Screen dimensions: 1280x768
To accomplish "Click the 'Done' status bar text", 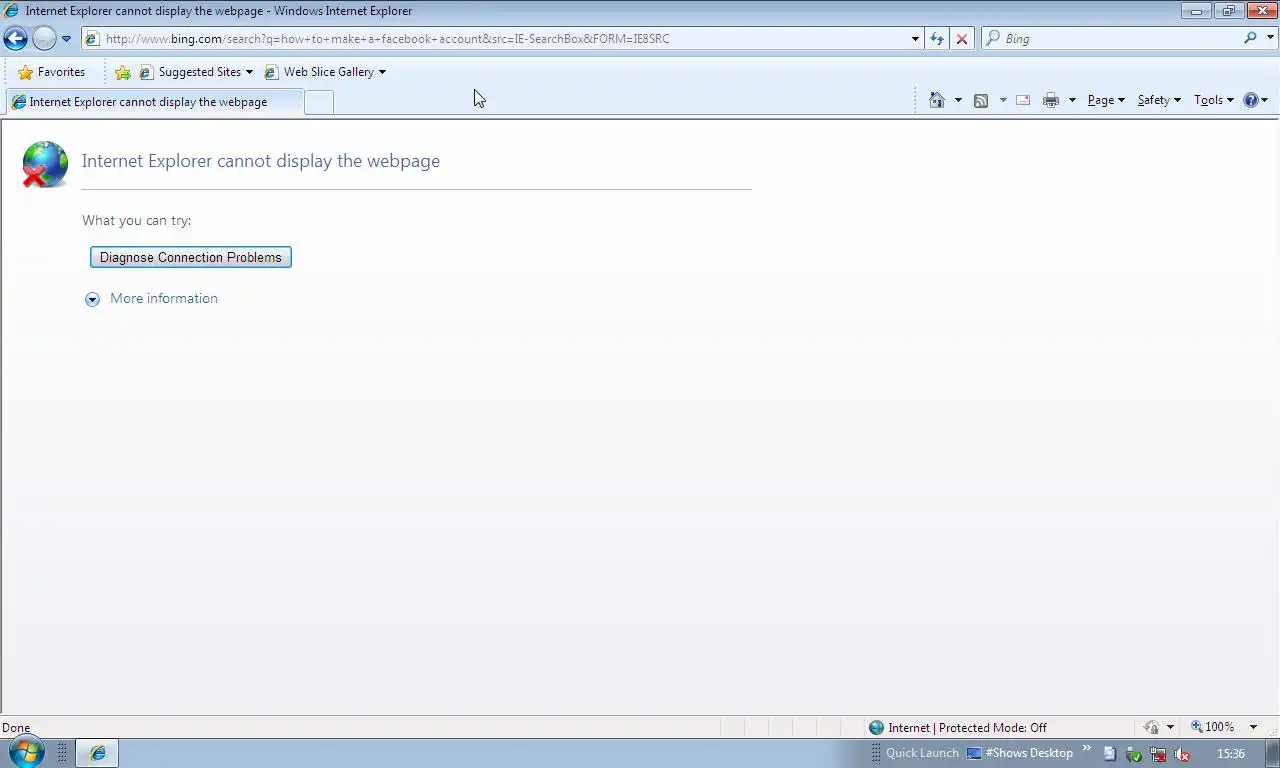I will click(16, 728).
